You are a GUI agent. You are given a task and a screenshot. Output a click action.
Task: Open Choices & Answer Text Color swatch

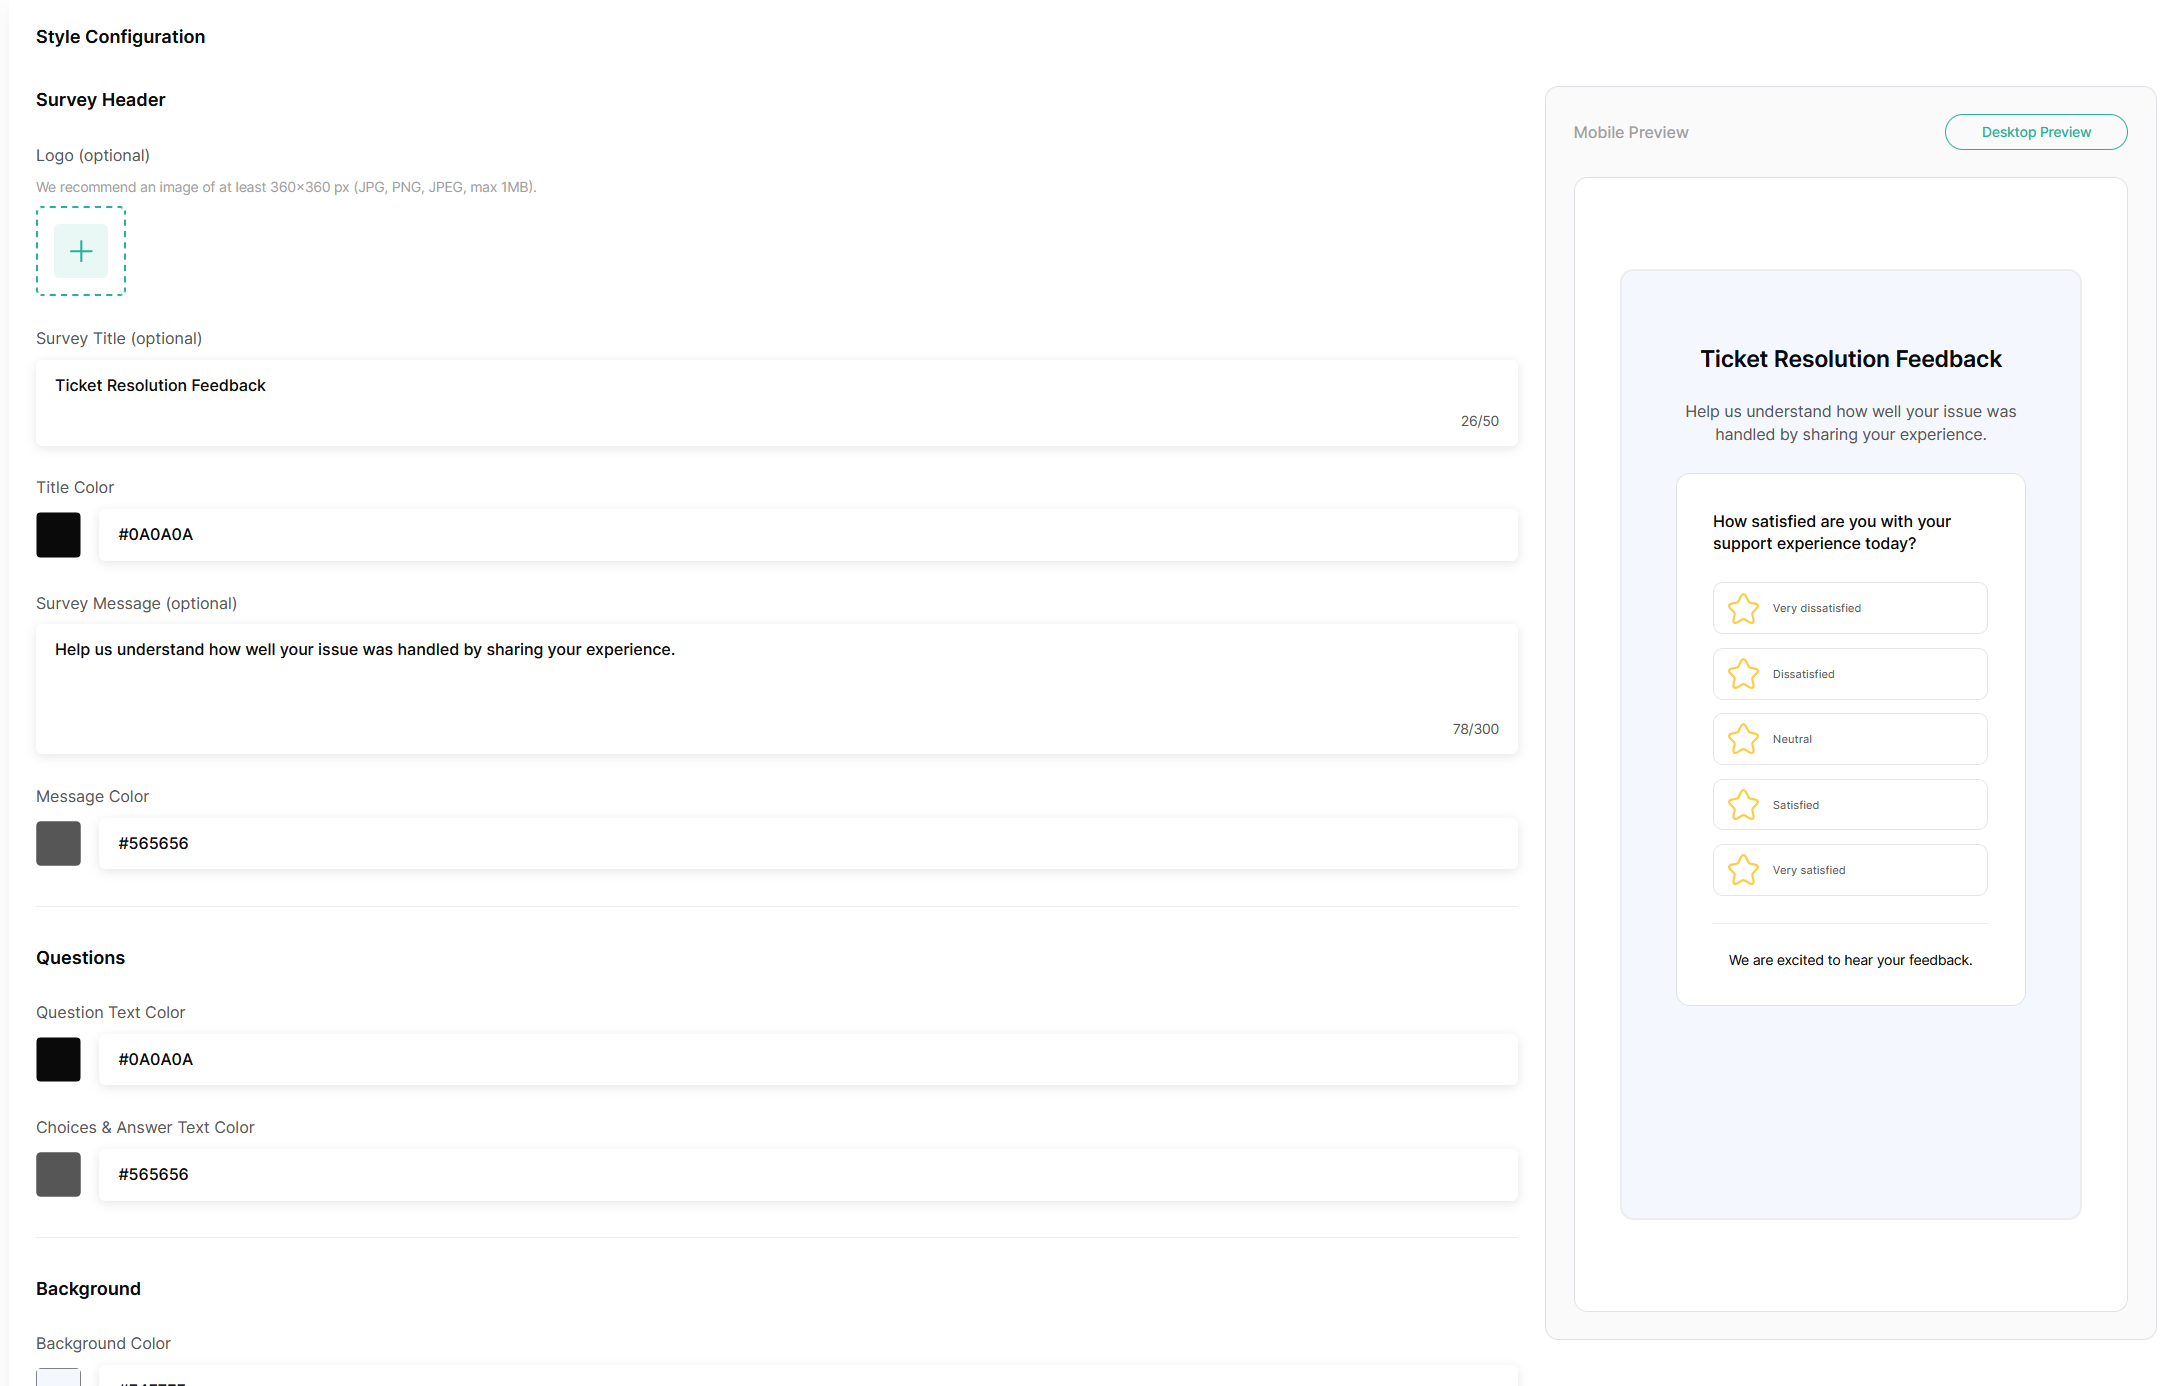[58, 1175]
